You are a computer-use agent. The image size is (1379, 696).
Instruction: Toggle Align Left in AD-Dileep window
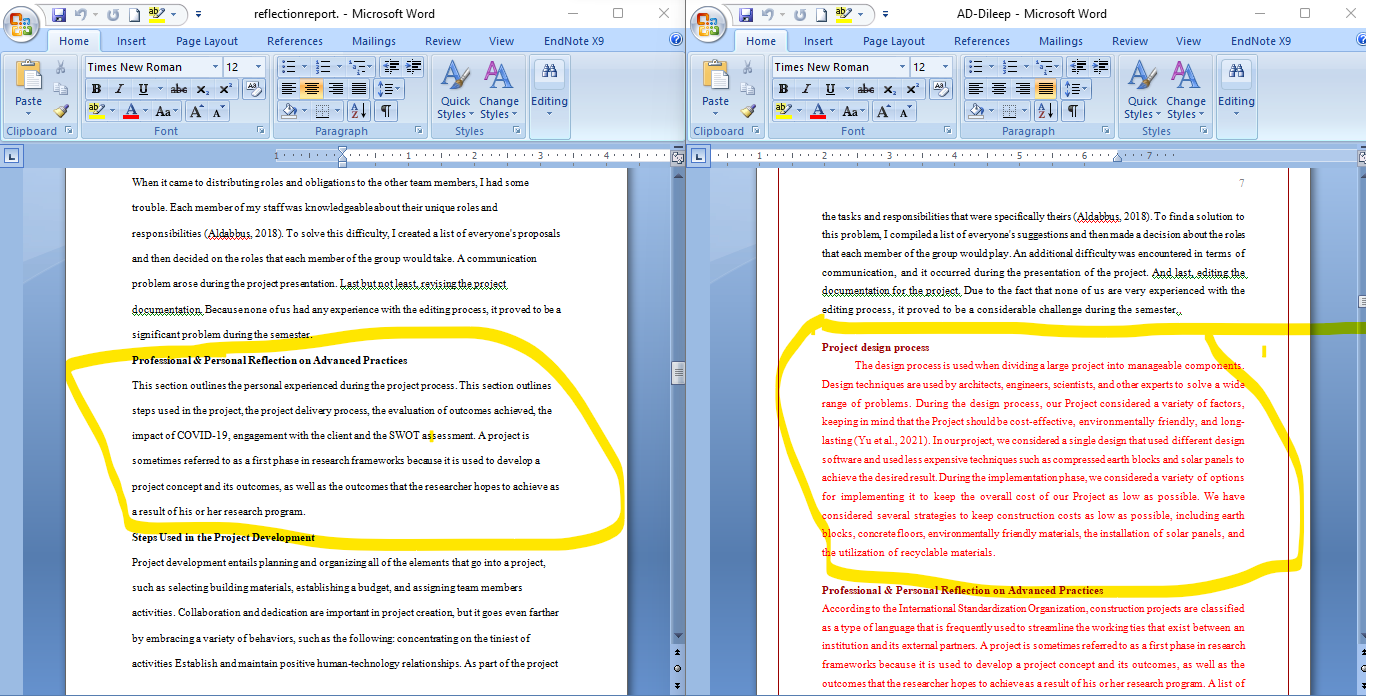coord(977,89)
